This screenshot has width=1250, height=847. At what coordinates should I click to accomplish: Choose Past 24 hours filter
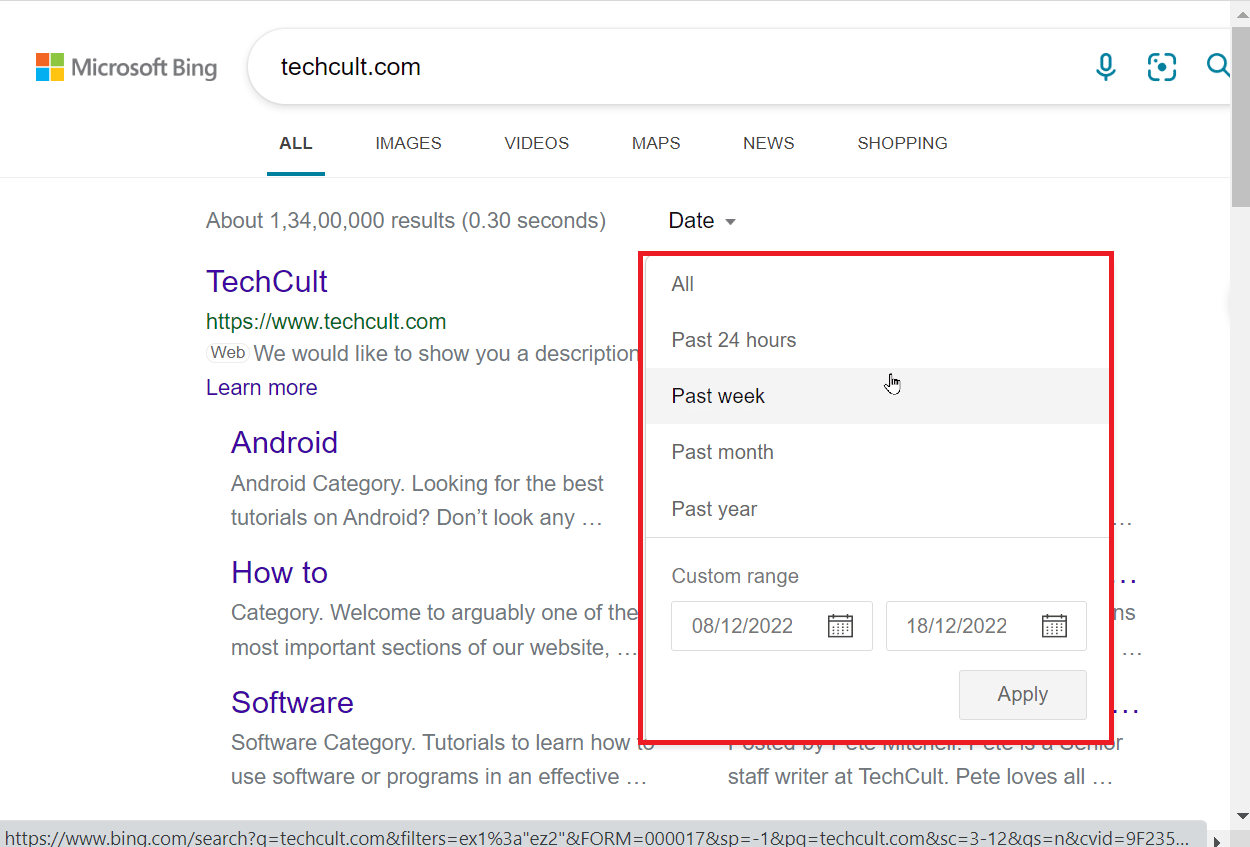pos(876,340)
